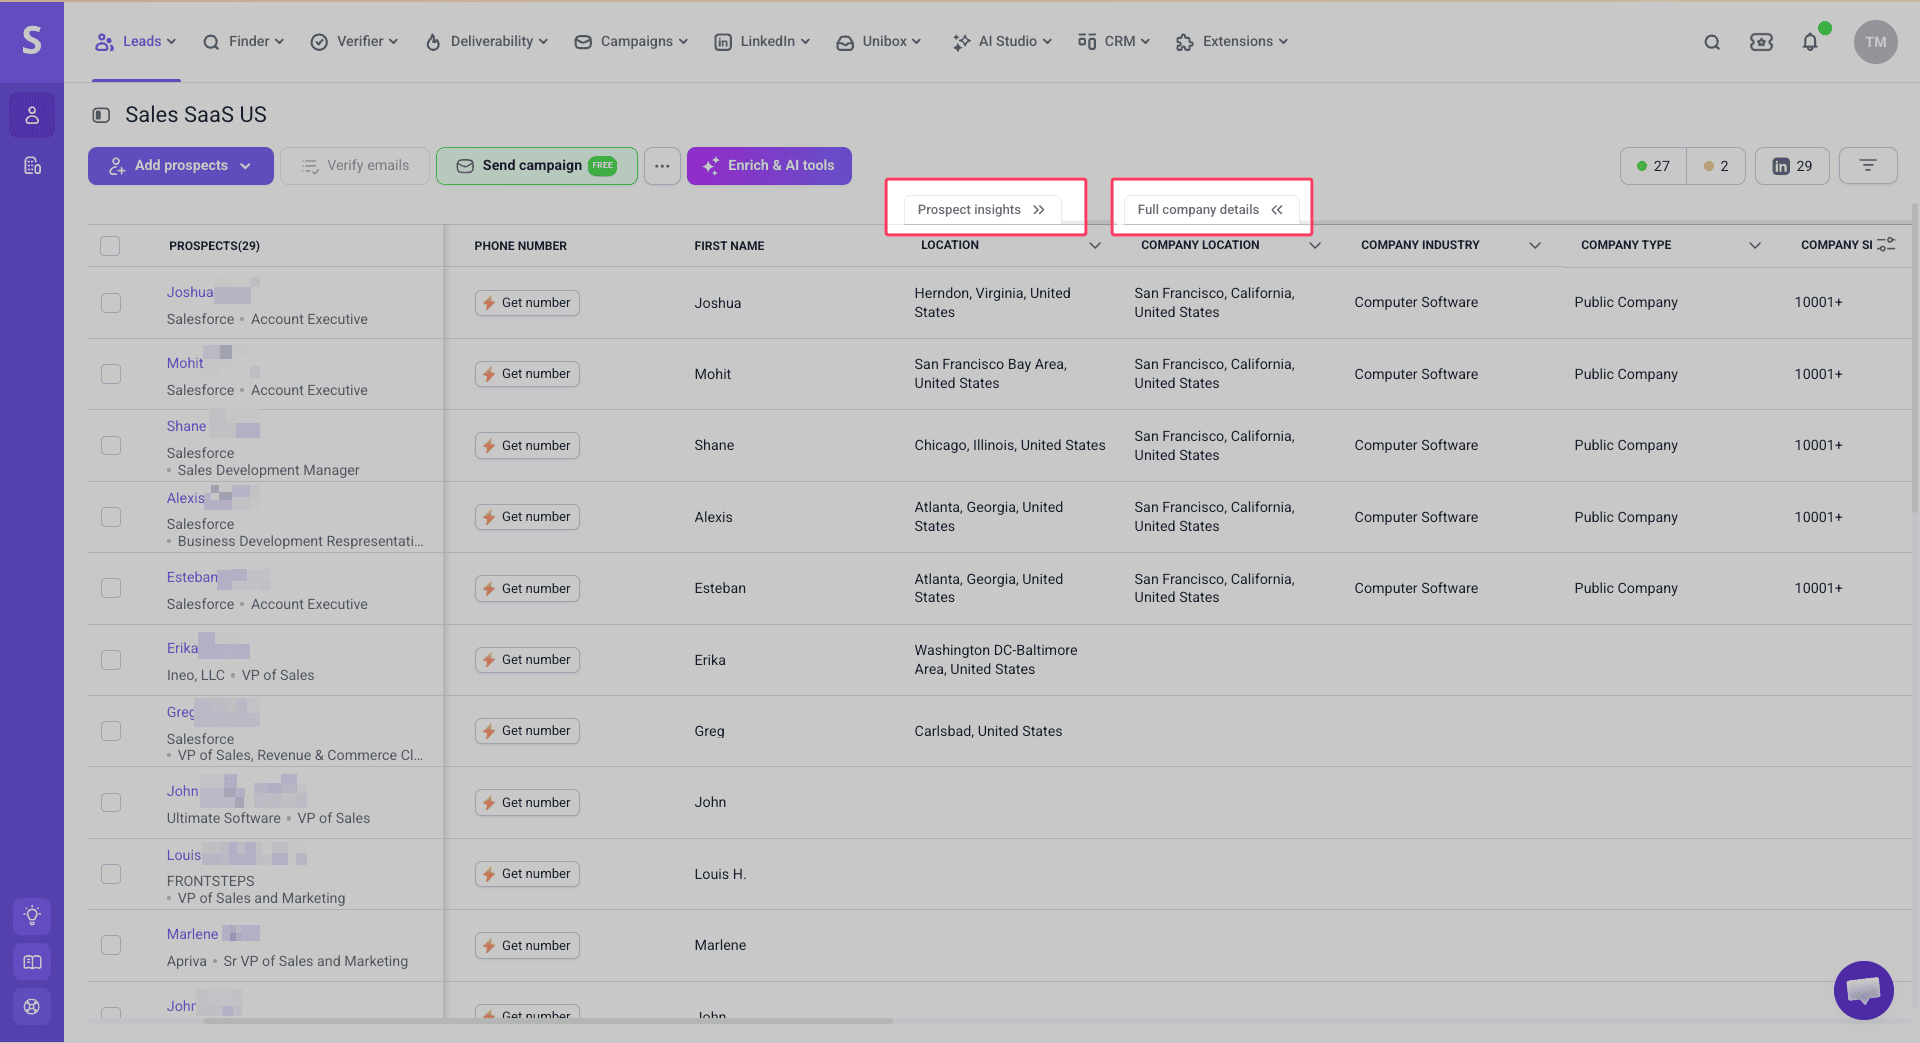Open the companies sidebar icon
The height and width of the screenshot is (1043, 1920).
[32, 166]
